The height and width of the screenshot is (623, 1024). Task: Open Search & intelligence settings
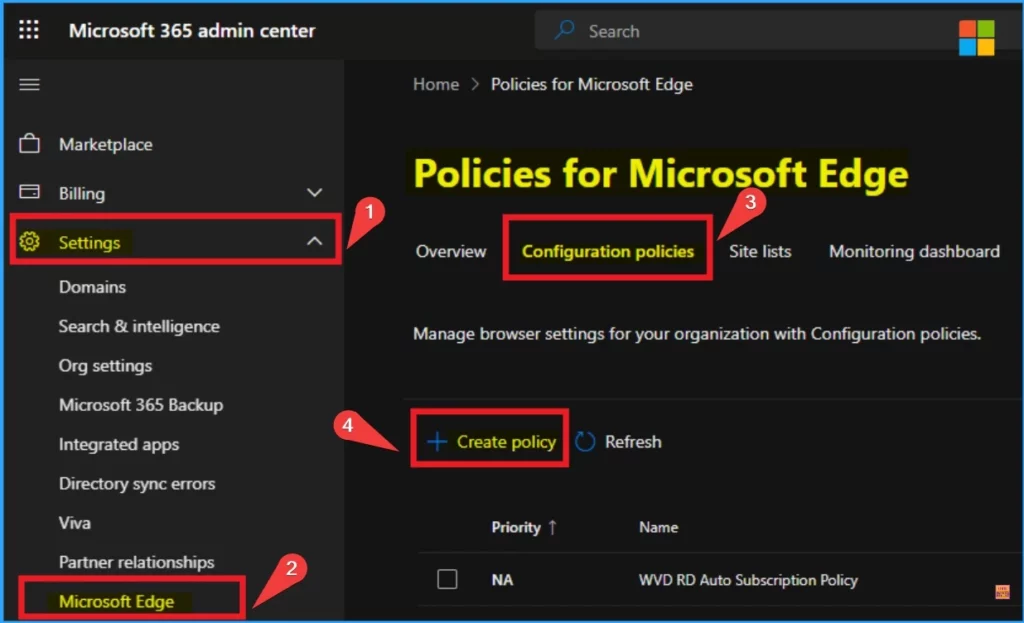click(139, 327)
